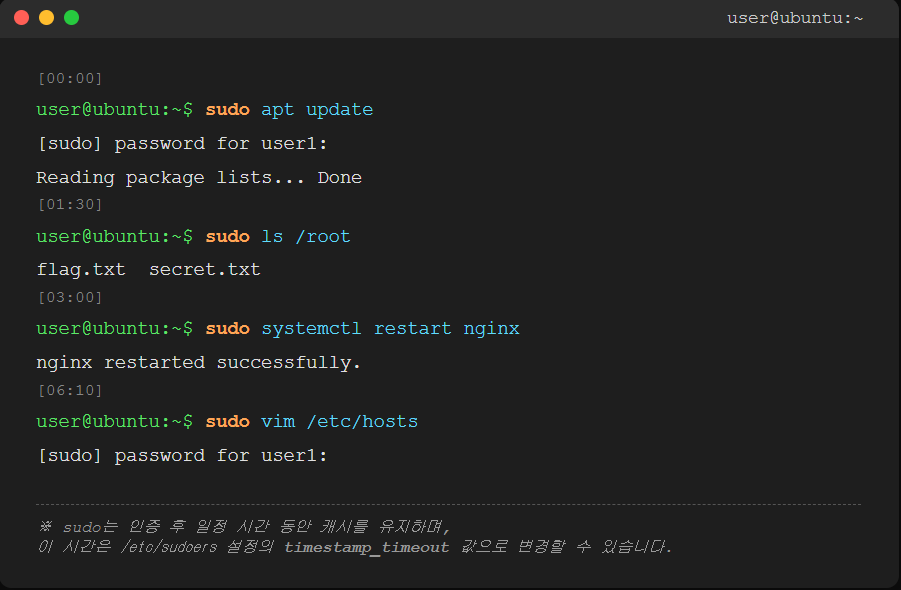Click 'nginx restarted successfully.' output
The width and height of the screenshot is (901, 590).
click(198, 363)
